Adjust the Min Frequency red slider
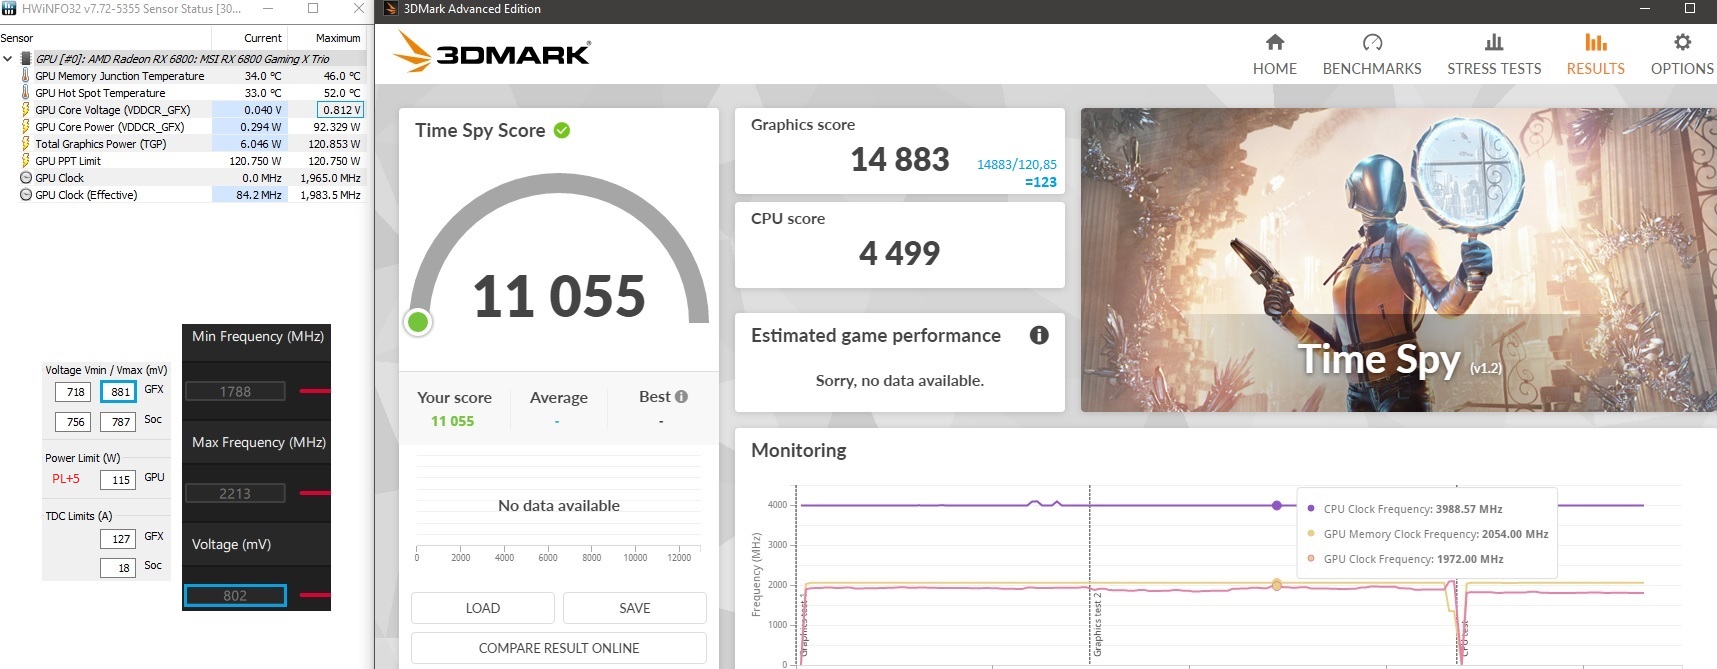Viewport: 1717px width, 669px height. [315, 391]
